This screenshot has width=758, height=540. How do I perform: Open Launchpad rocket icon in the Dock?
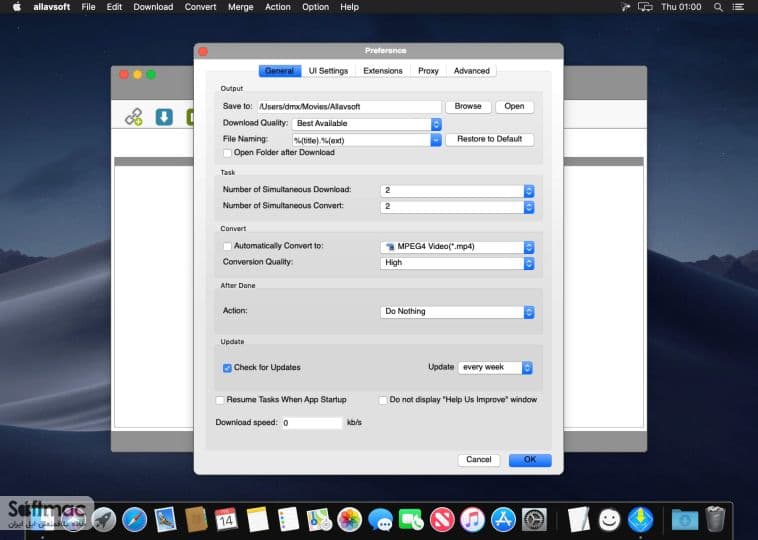pos(104,520)
